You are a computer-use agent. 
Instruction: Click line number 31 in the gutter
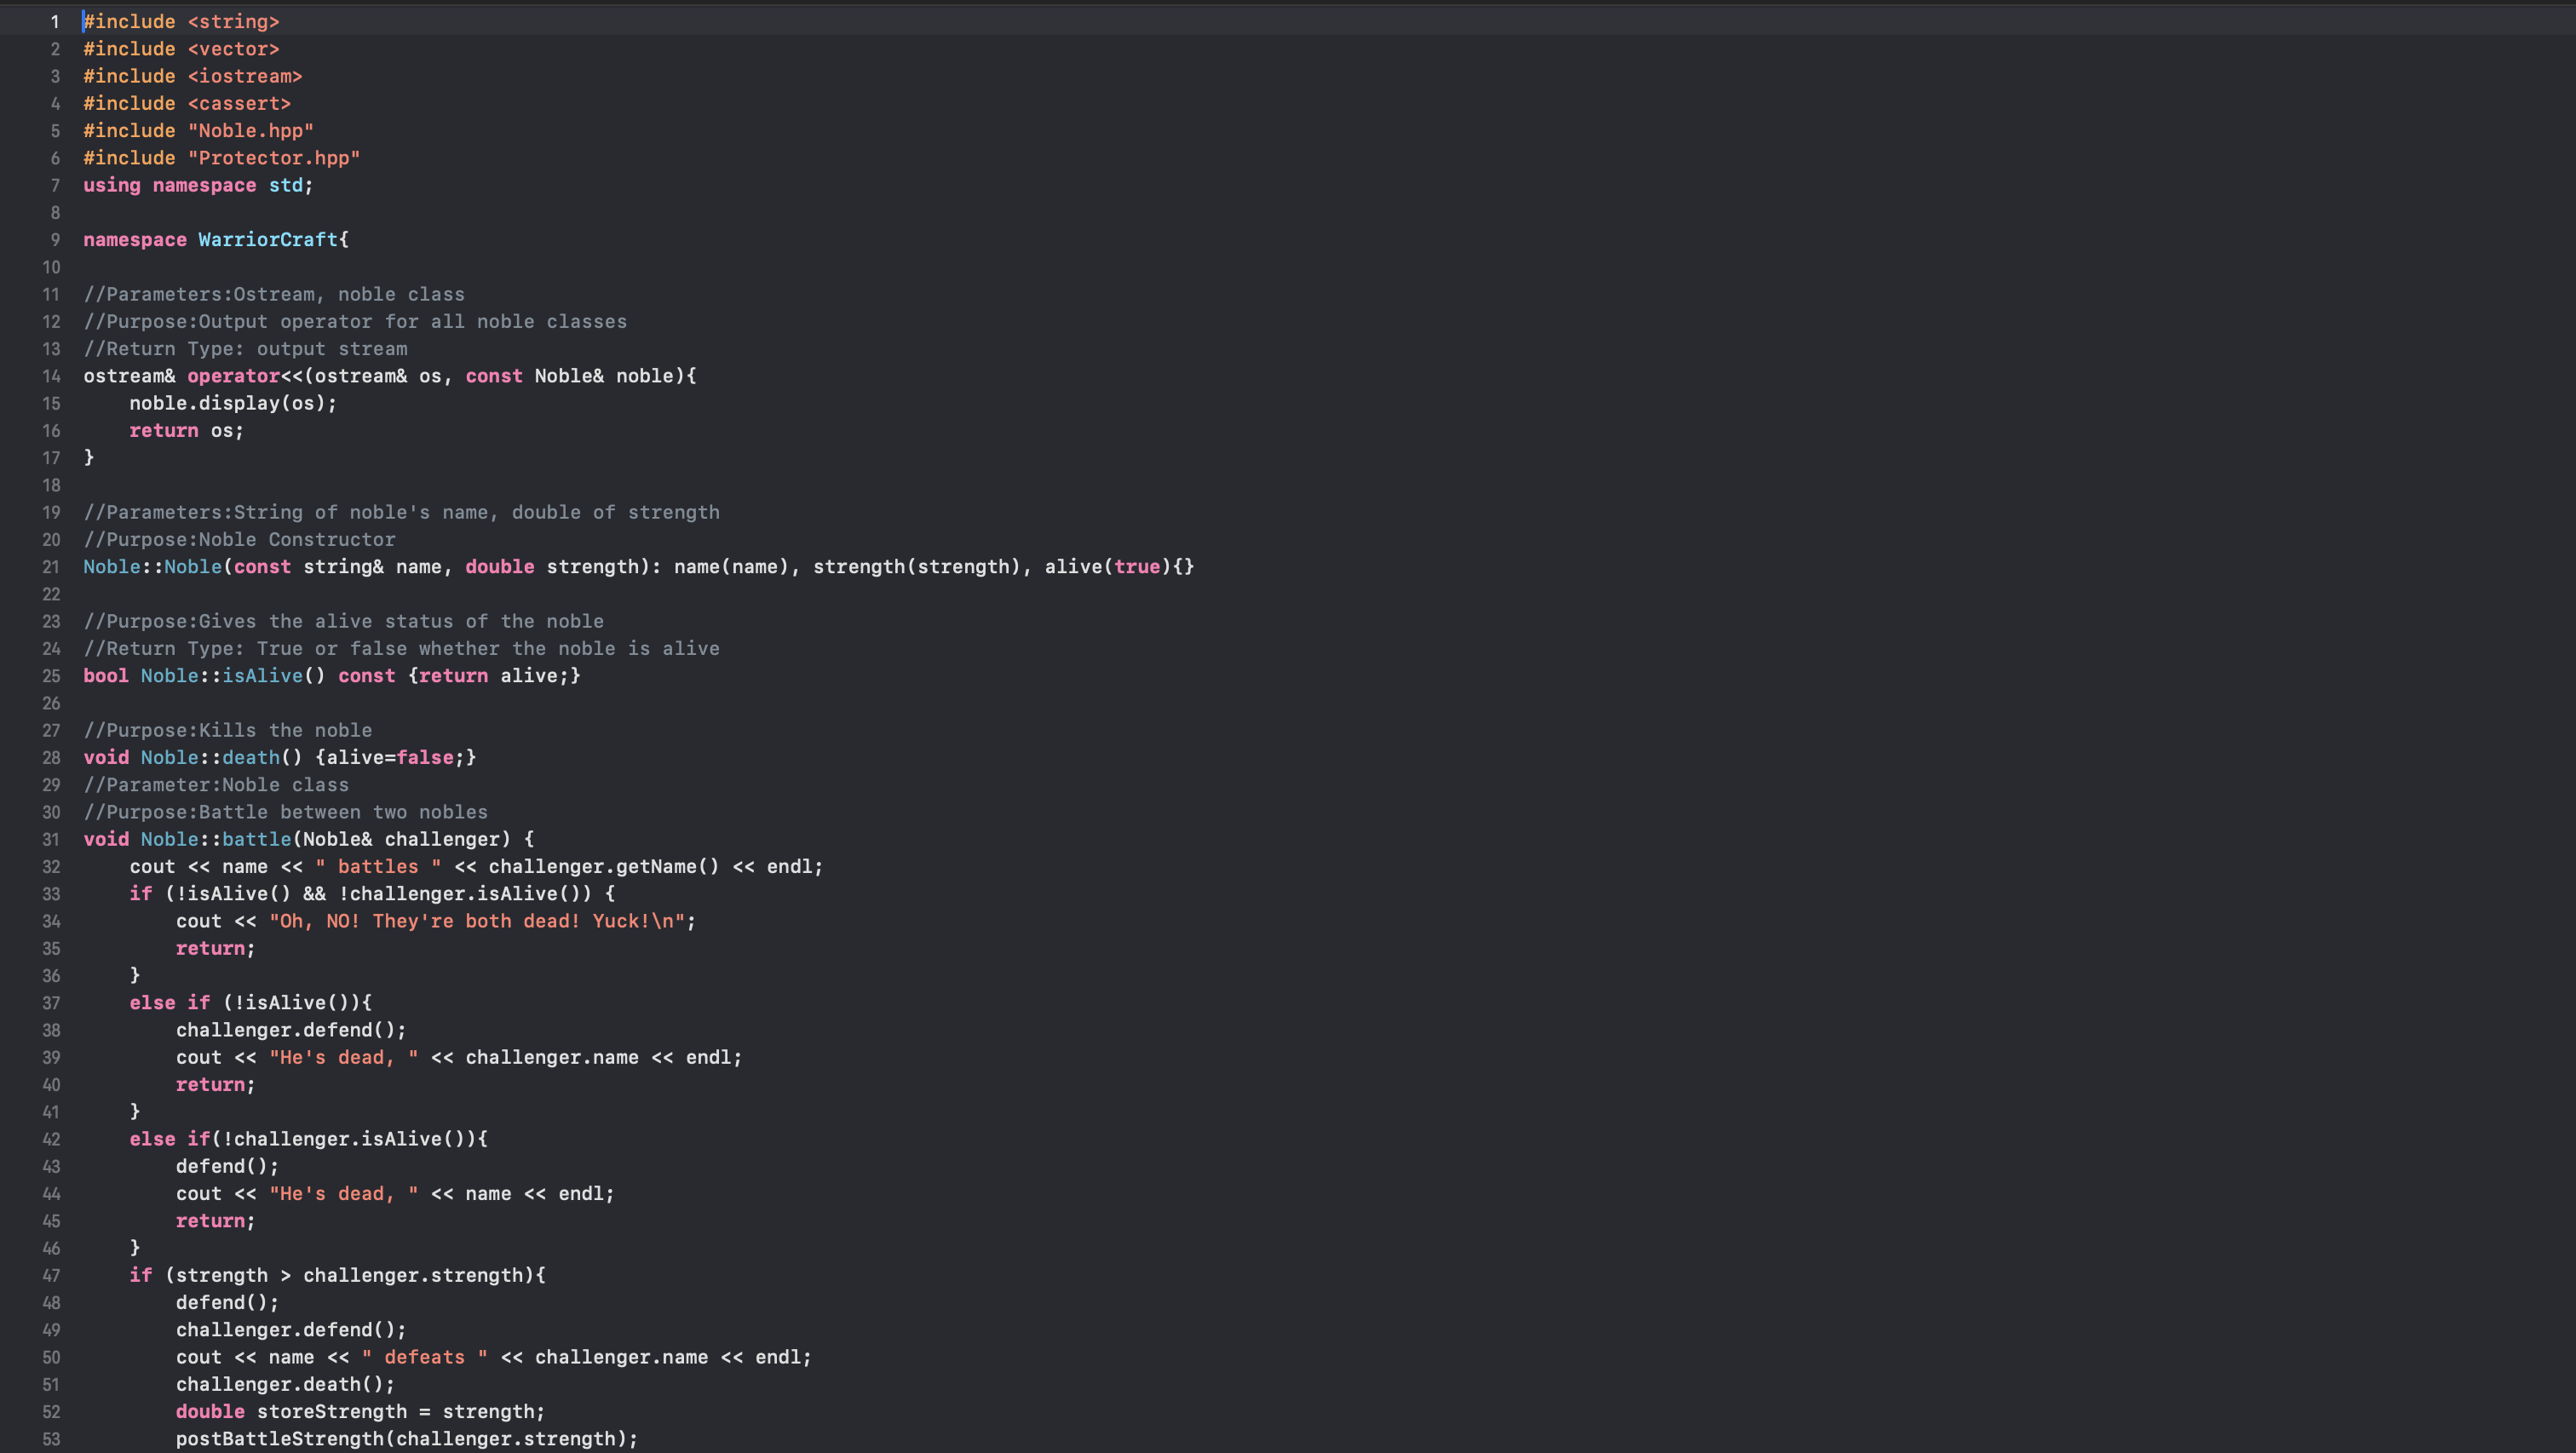click(x=51, y=840)
